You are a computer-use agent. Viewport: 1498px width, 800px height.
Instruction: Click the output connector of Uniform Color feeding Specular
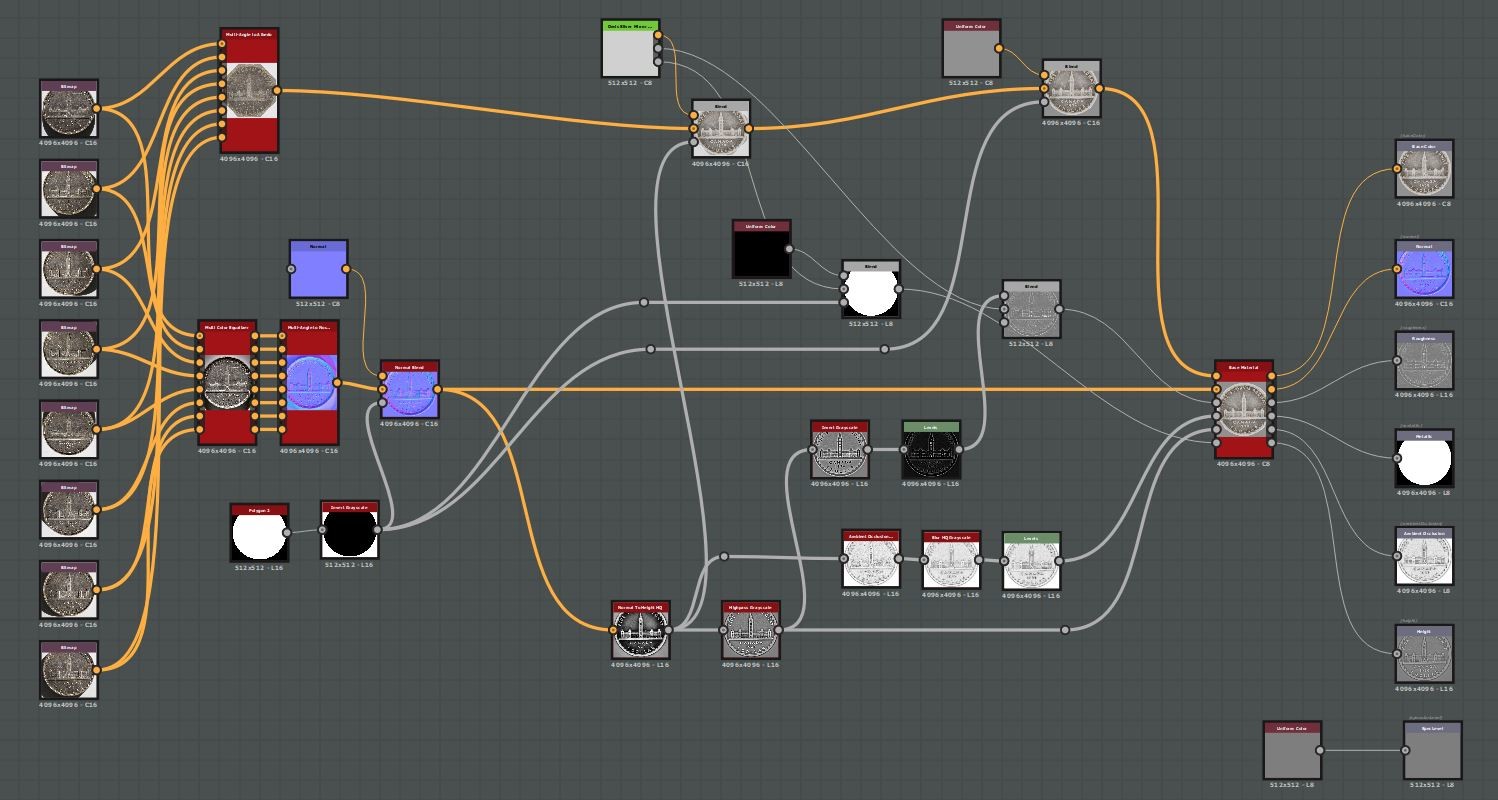click(1321, 750)
